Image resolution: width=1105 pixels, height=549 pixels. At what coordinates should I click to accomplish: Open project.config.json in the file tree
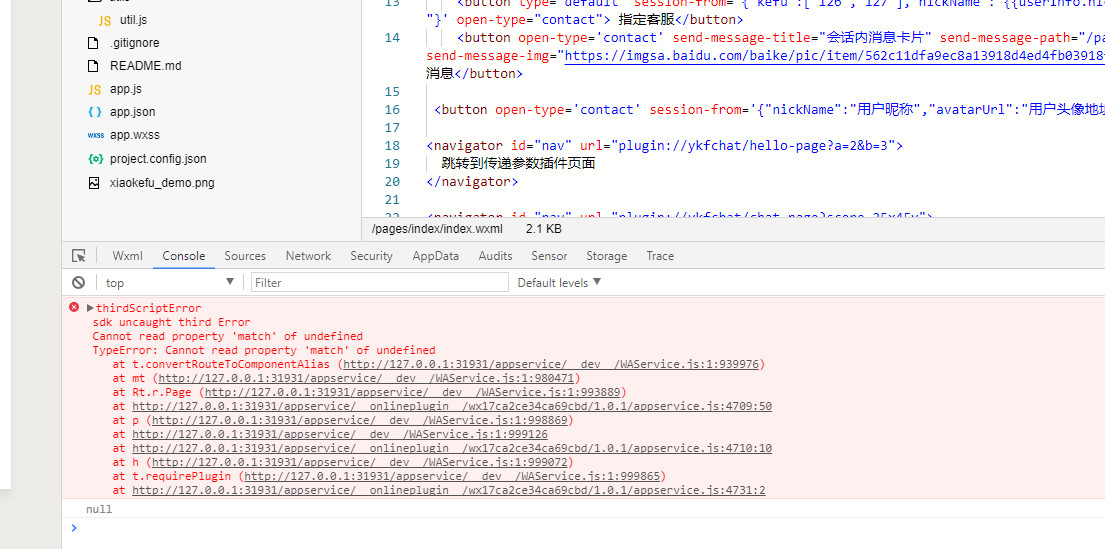click(x=158, y=159)
